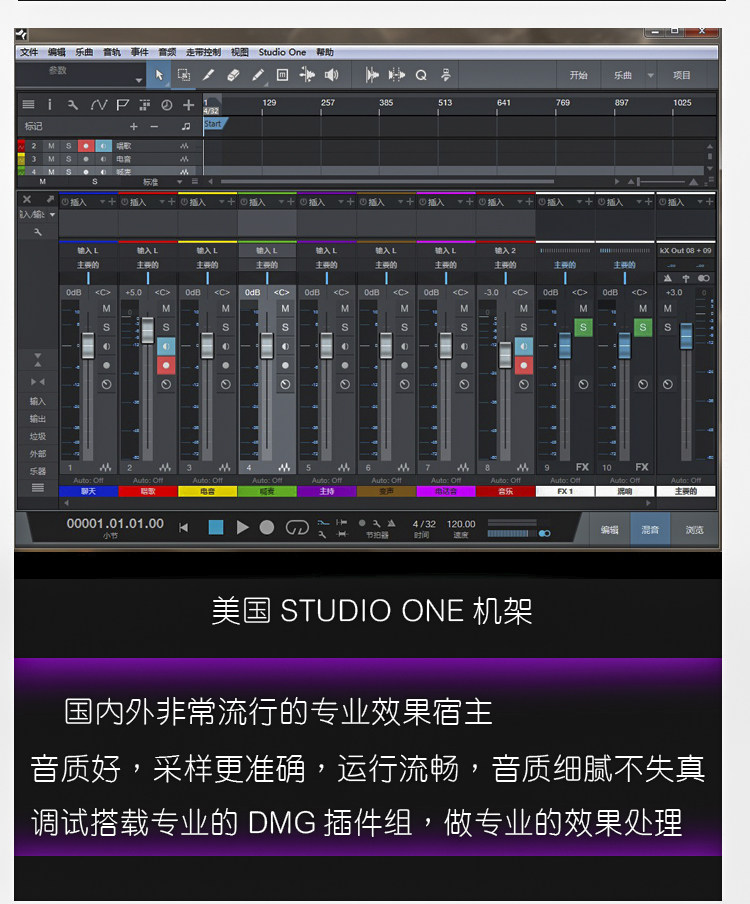
Task: Open channel 1 input 输入 L selector
Action: coord(88,251)
